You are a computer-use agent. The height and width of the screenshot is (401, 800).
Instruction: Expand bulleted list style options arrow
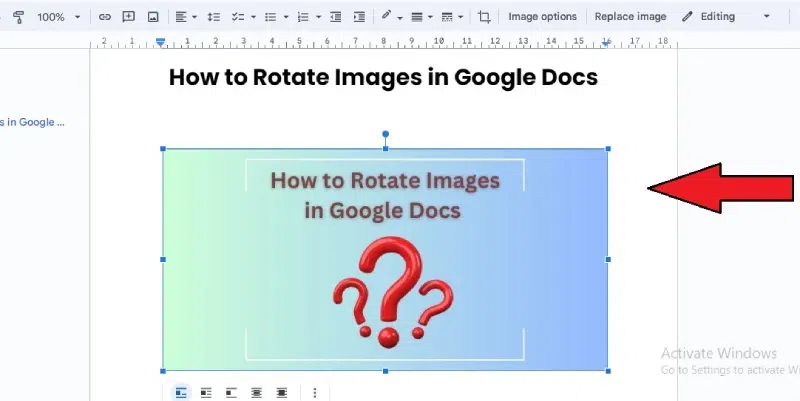tap(286, 17)
